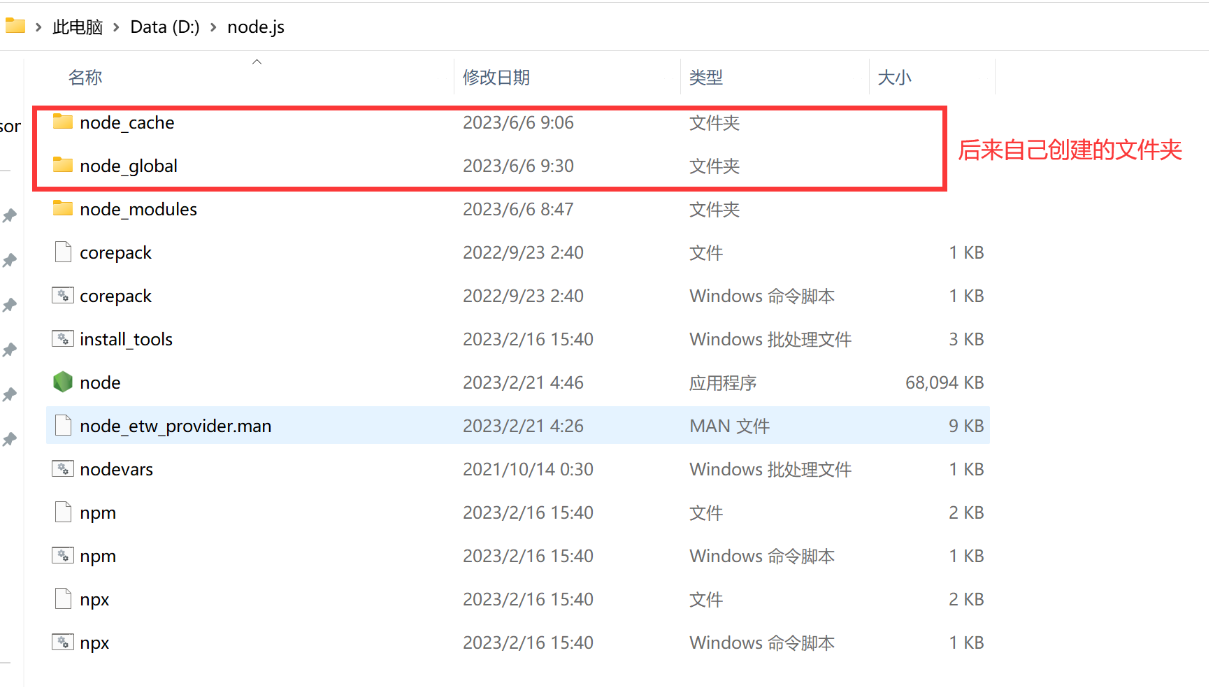Sort by 类型 column header
Viewport: 1209px width, 687px height.
click(706, 77)
